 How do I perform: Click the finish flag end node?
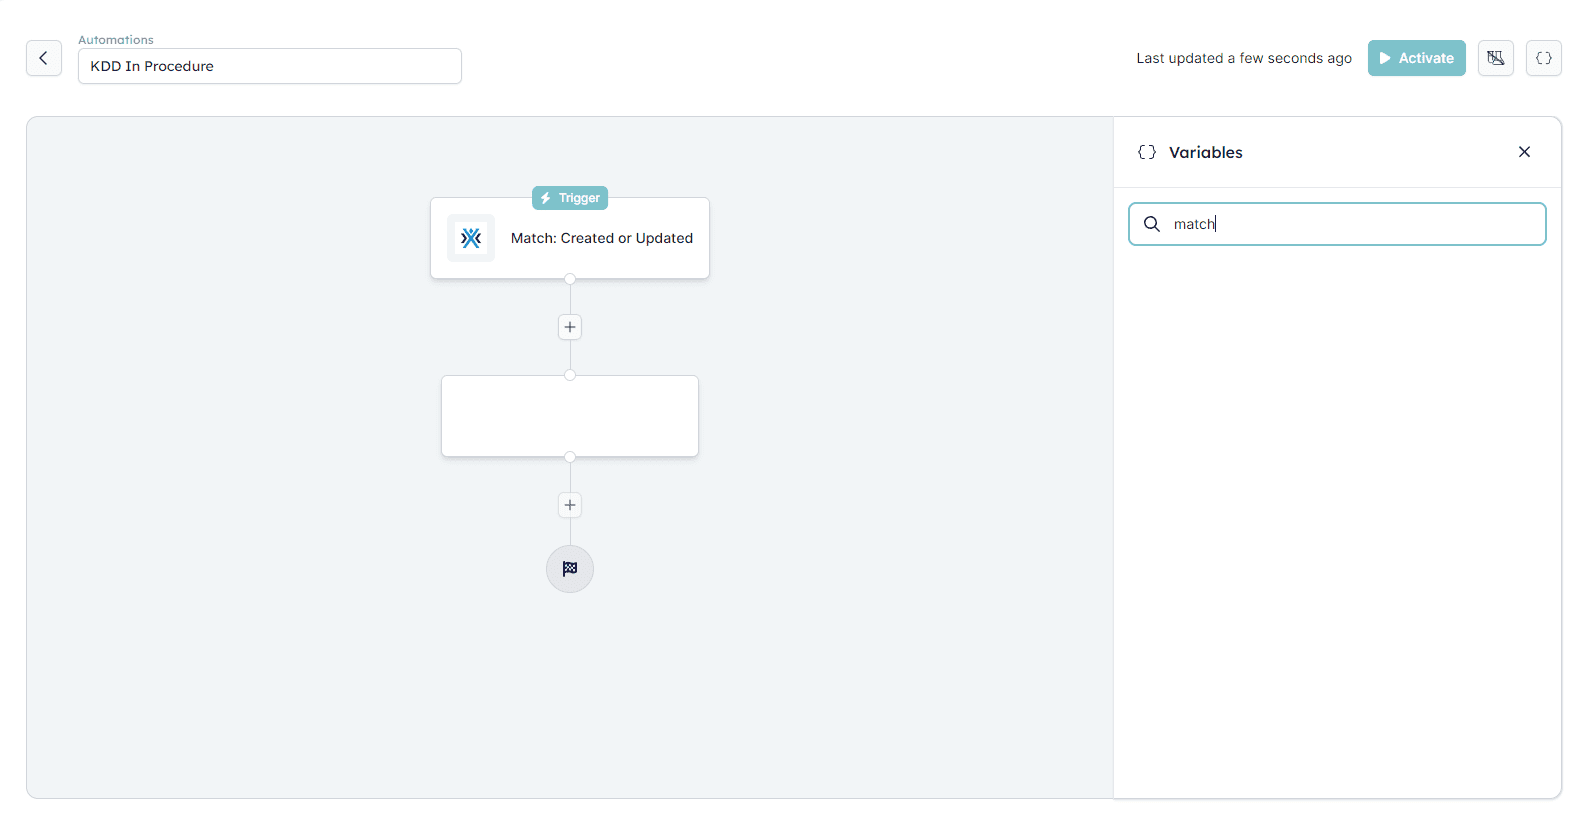click(570, 569)
